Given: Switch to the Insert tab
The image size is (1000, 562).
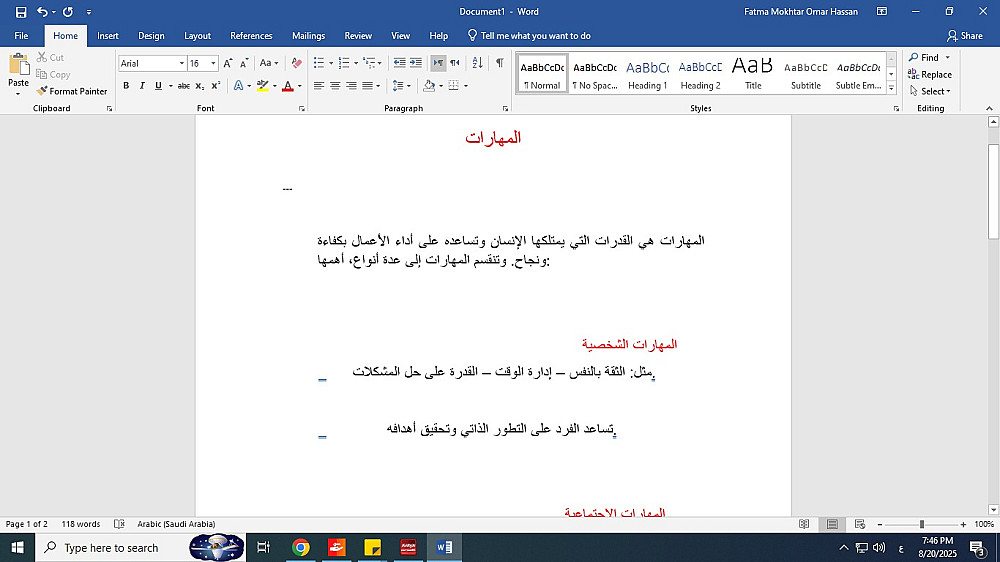Looking at the screenshot, I should (x=108, y=36).
